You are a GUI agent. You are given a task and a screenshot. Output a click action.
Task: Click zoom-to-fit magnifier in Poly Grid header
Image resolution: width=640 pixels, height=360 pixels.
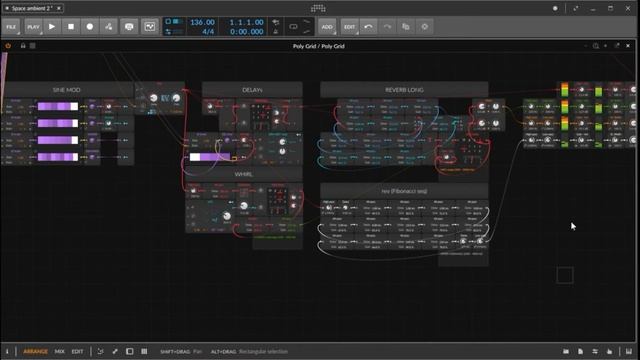coord(596,46)
